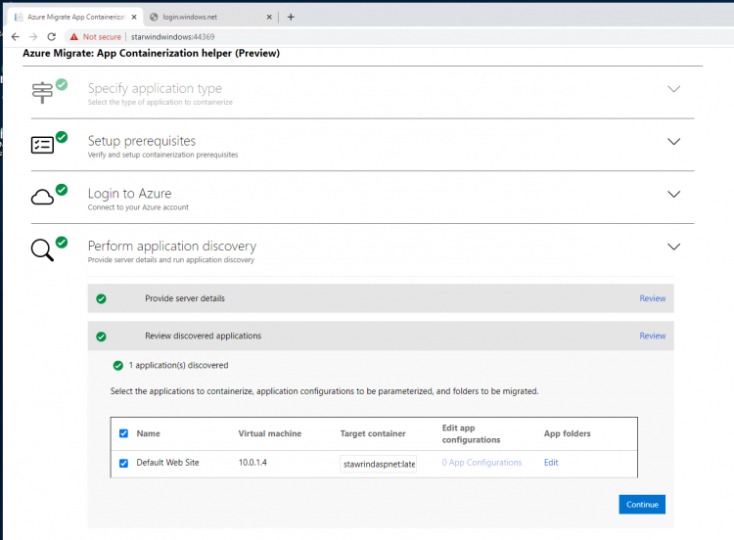Click green check on Provide server details
734x540 pixels.
click(x=101, y=299)
